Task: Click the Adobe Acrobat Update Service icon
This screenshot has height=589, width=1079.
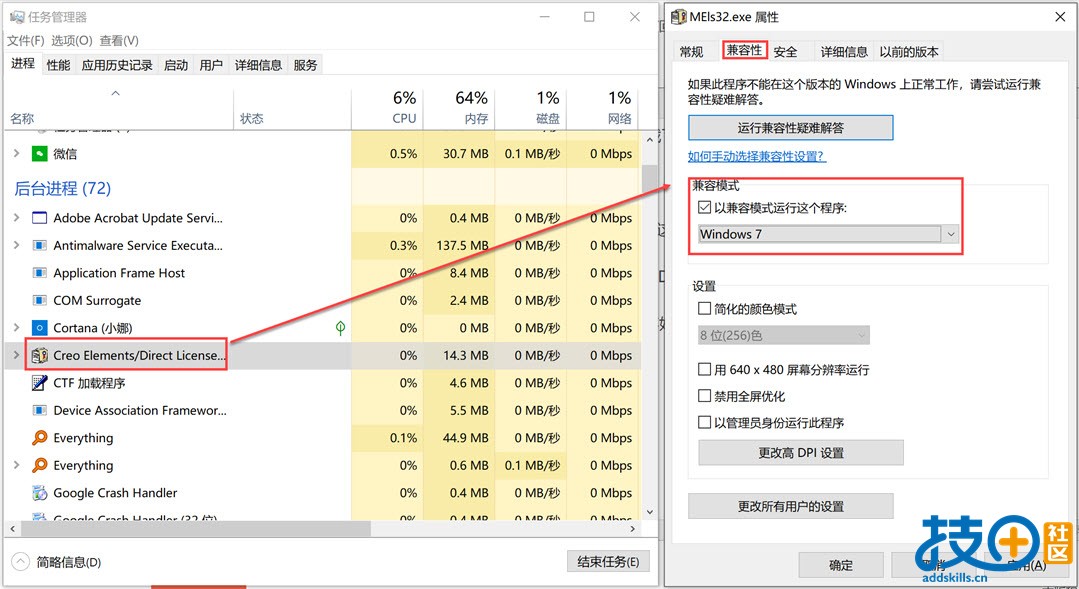Action: coord(39,218)
